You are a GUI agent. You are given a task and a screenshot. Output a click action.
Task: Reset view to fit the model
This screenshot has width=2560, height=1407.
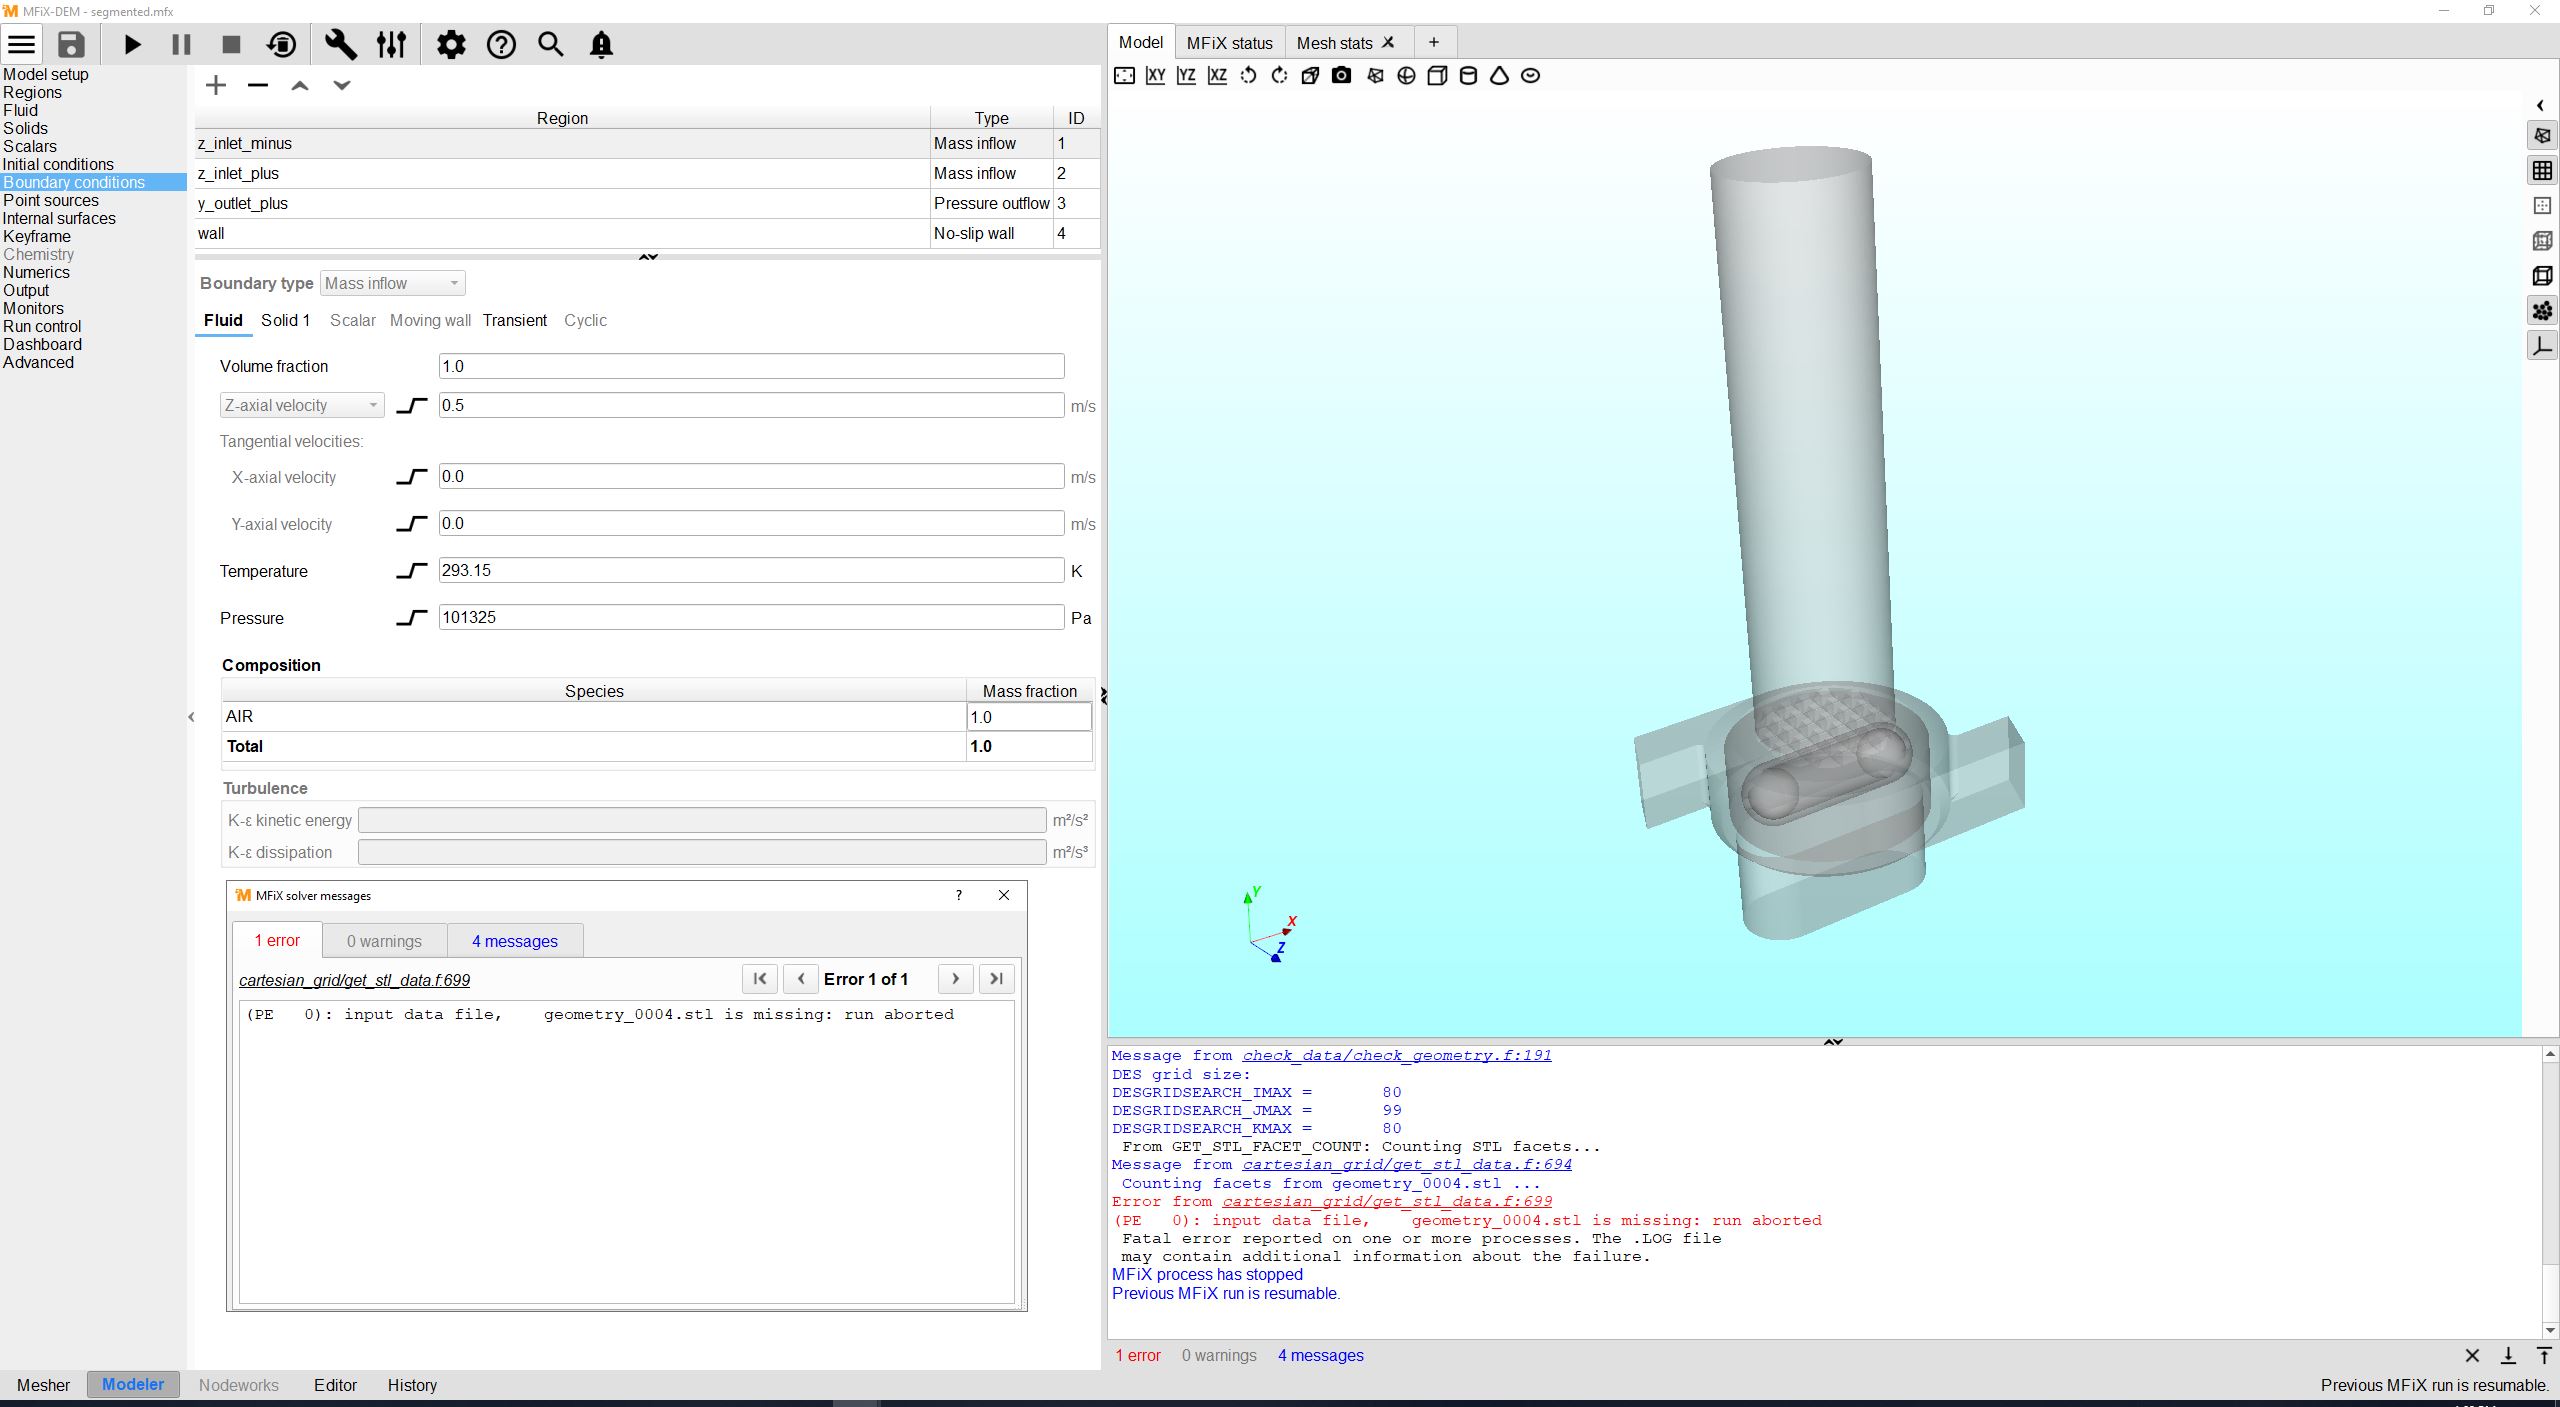point(1124,76)
